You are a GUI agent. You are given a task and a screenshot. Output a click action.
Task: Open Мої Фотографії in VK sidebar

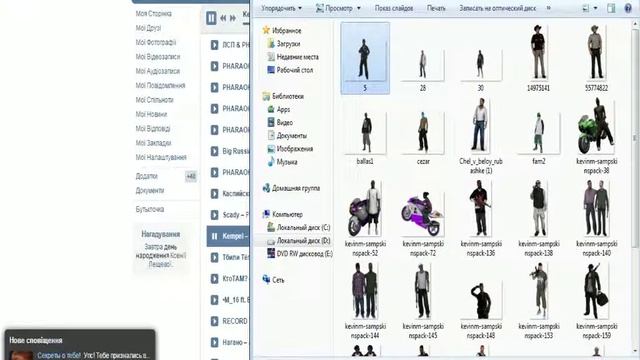click(156, 42)
